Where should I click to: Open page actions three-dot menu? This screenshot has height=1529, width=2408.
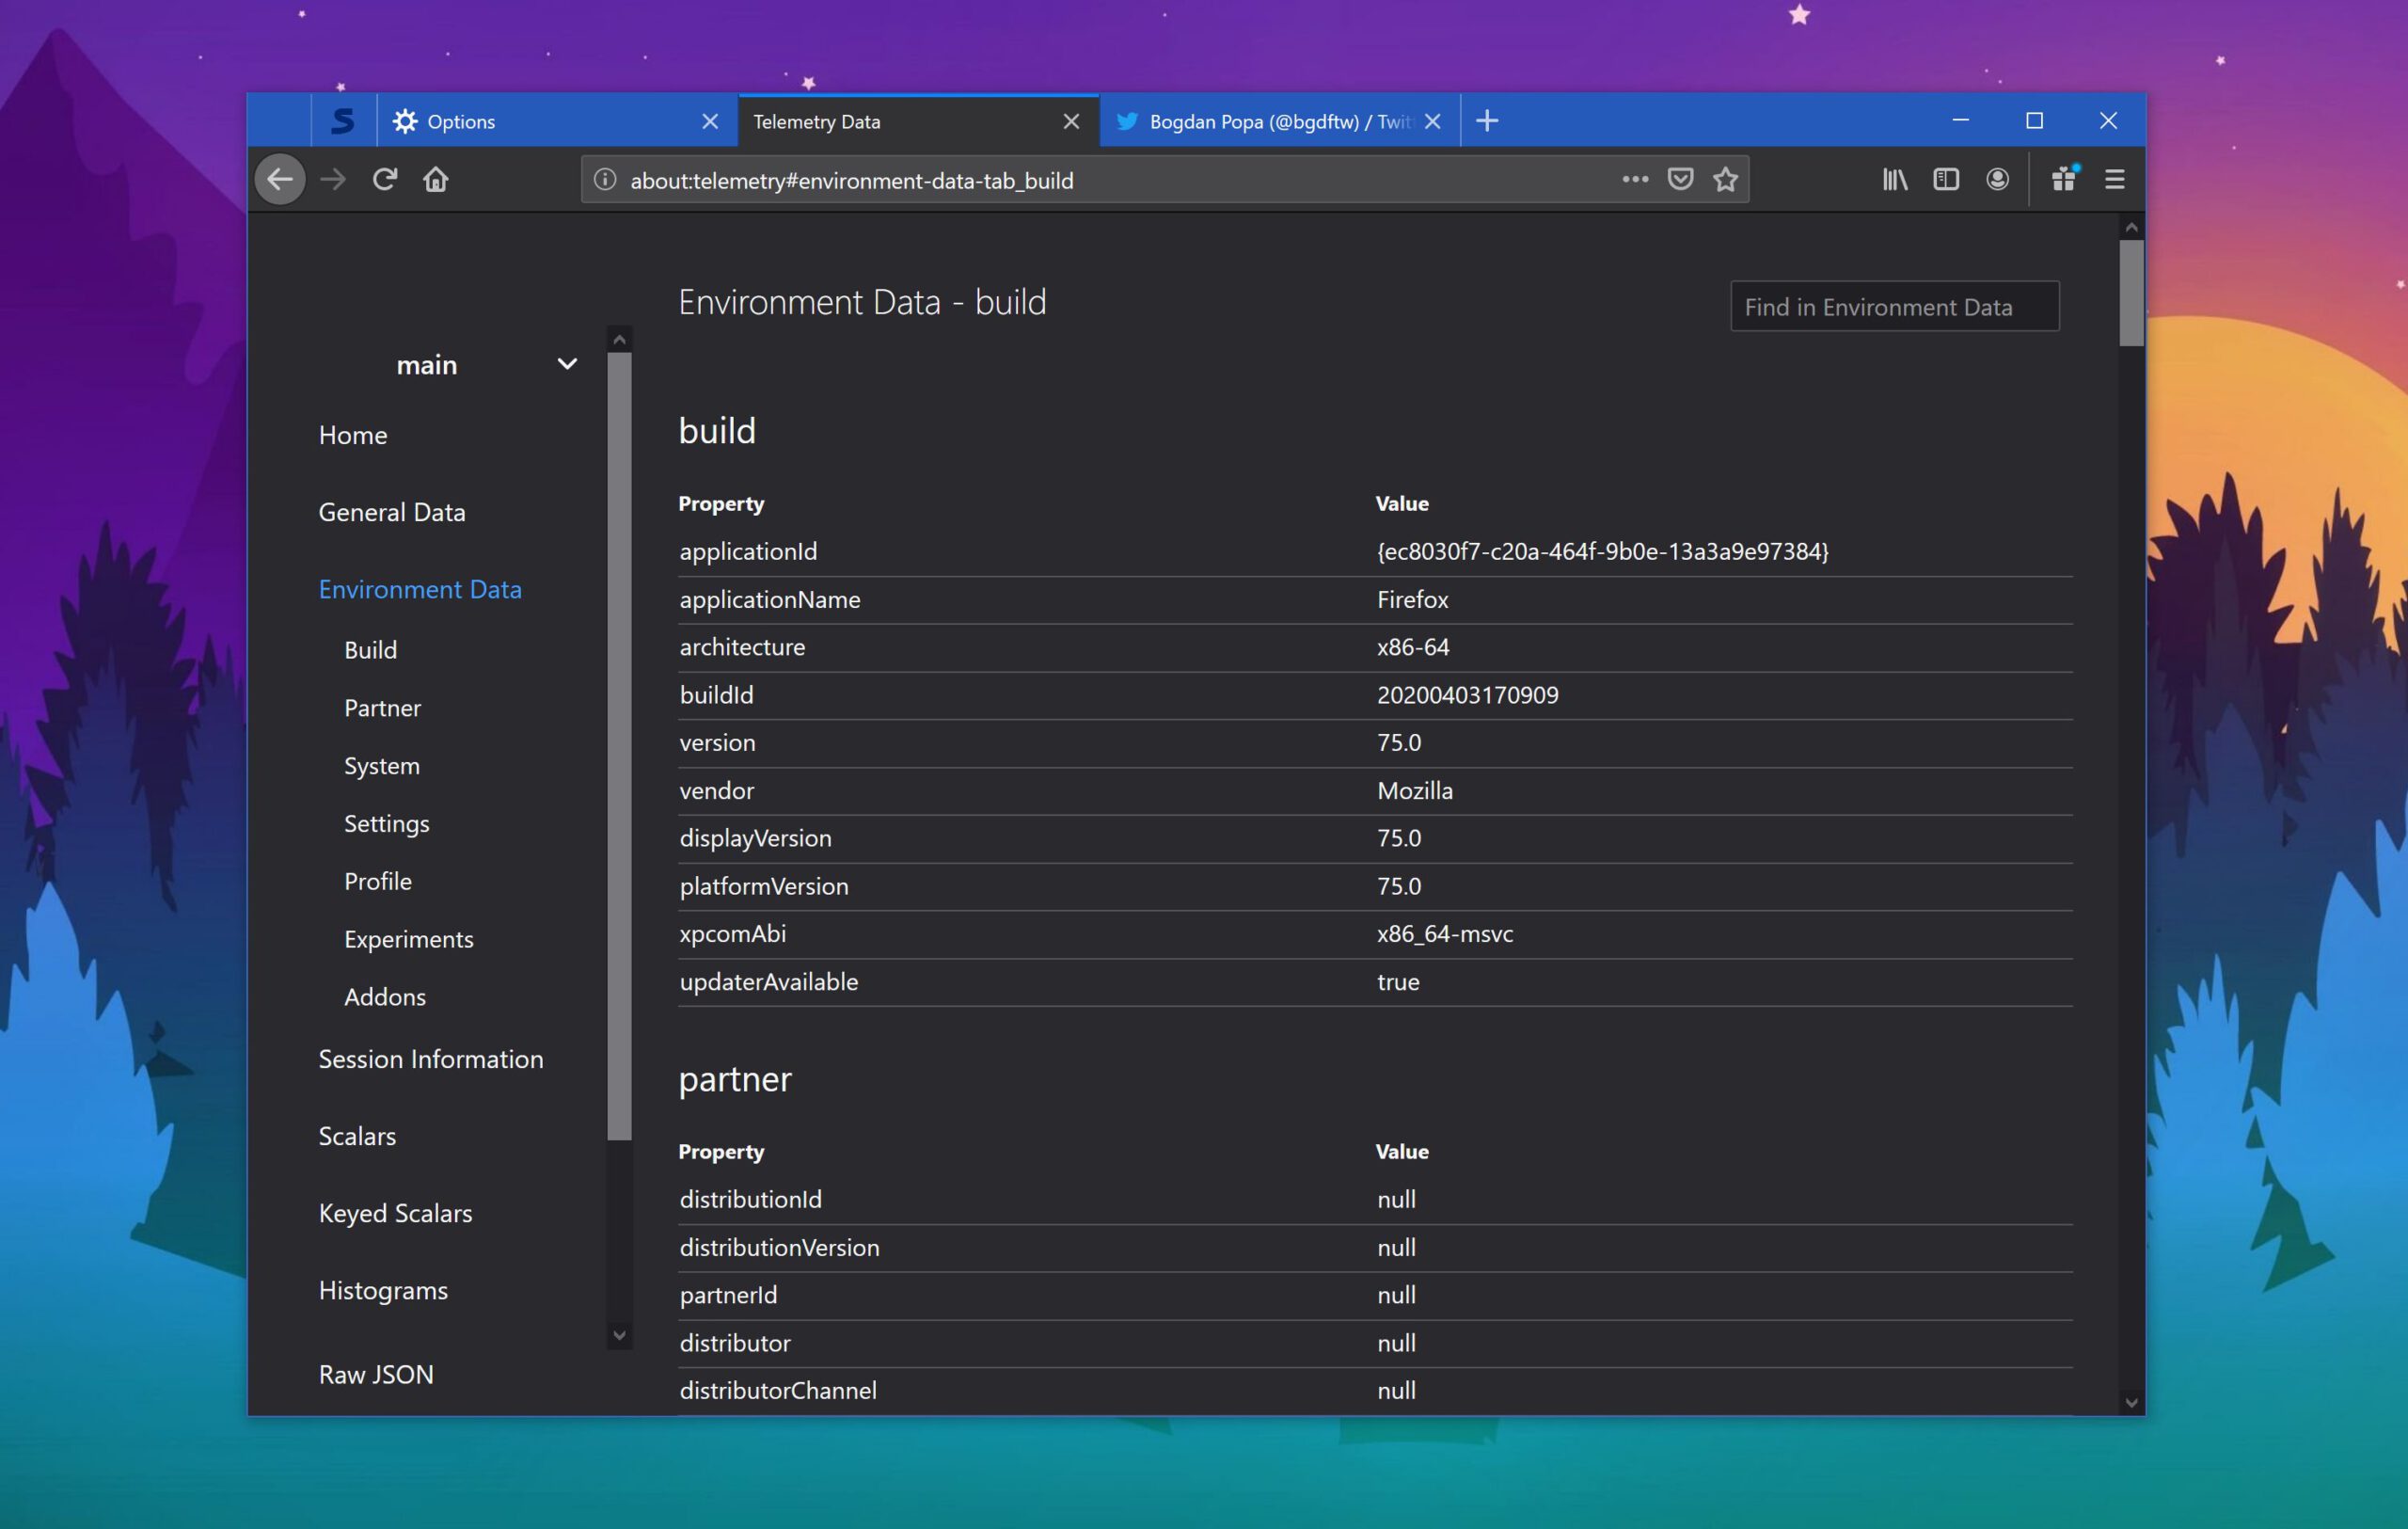[x=1635, y=180]
